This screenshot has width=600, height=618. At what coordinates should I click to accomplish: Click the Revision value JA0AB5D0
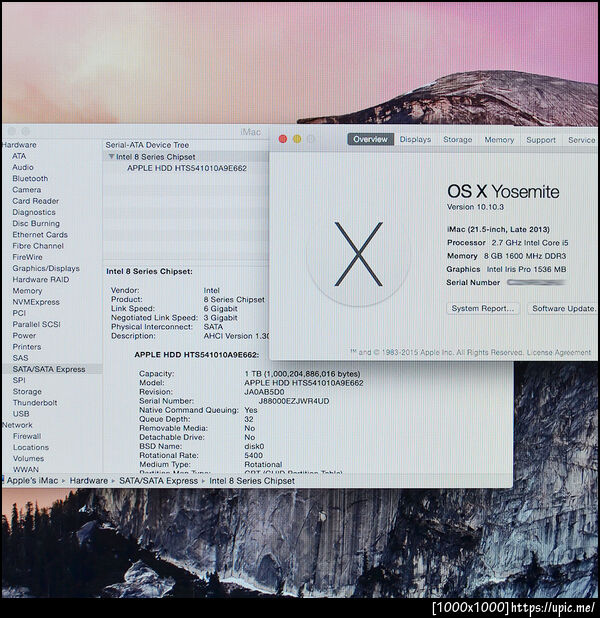[x=264, y=392]
